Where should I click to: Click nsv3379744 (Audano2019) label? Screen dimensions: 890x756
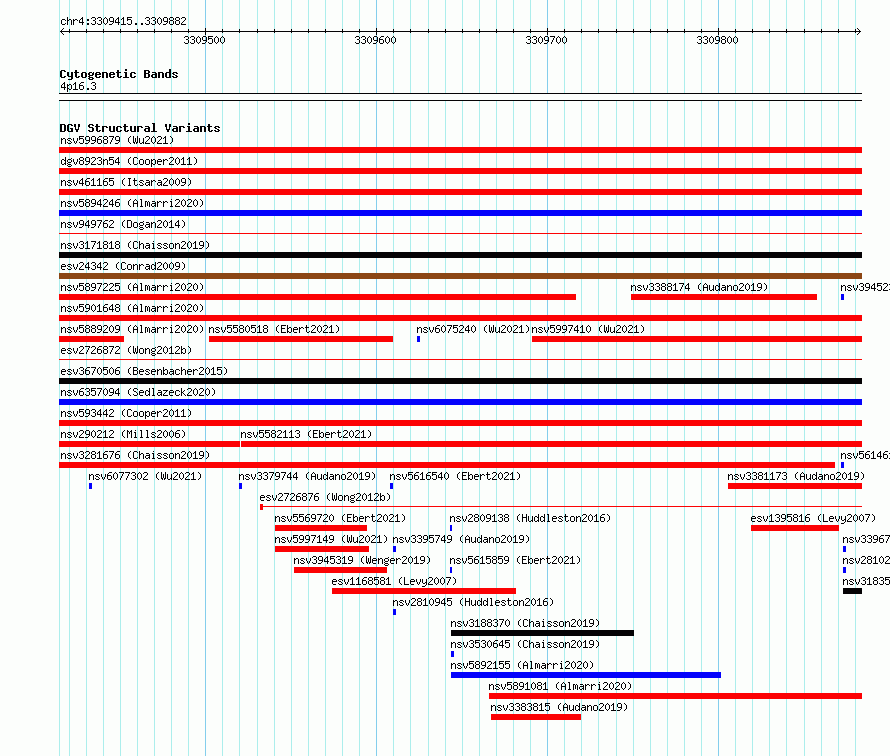(307, 476)
